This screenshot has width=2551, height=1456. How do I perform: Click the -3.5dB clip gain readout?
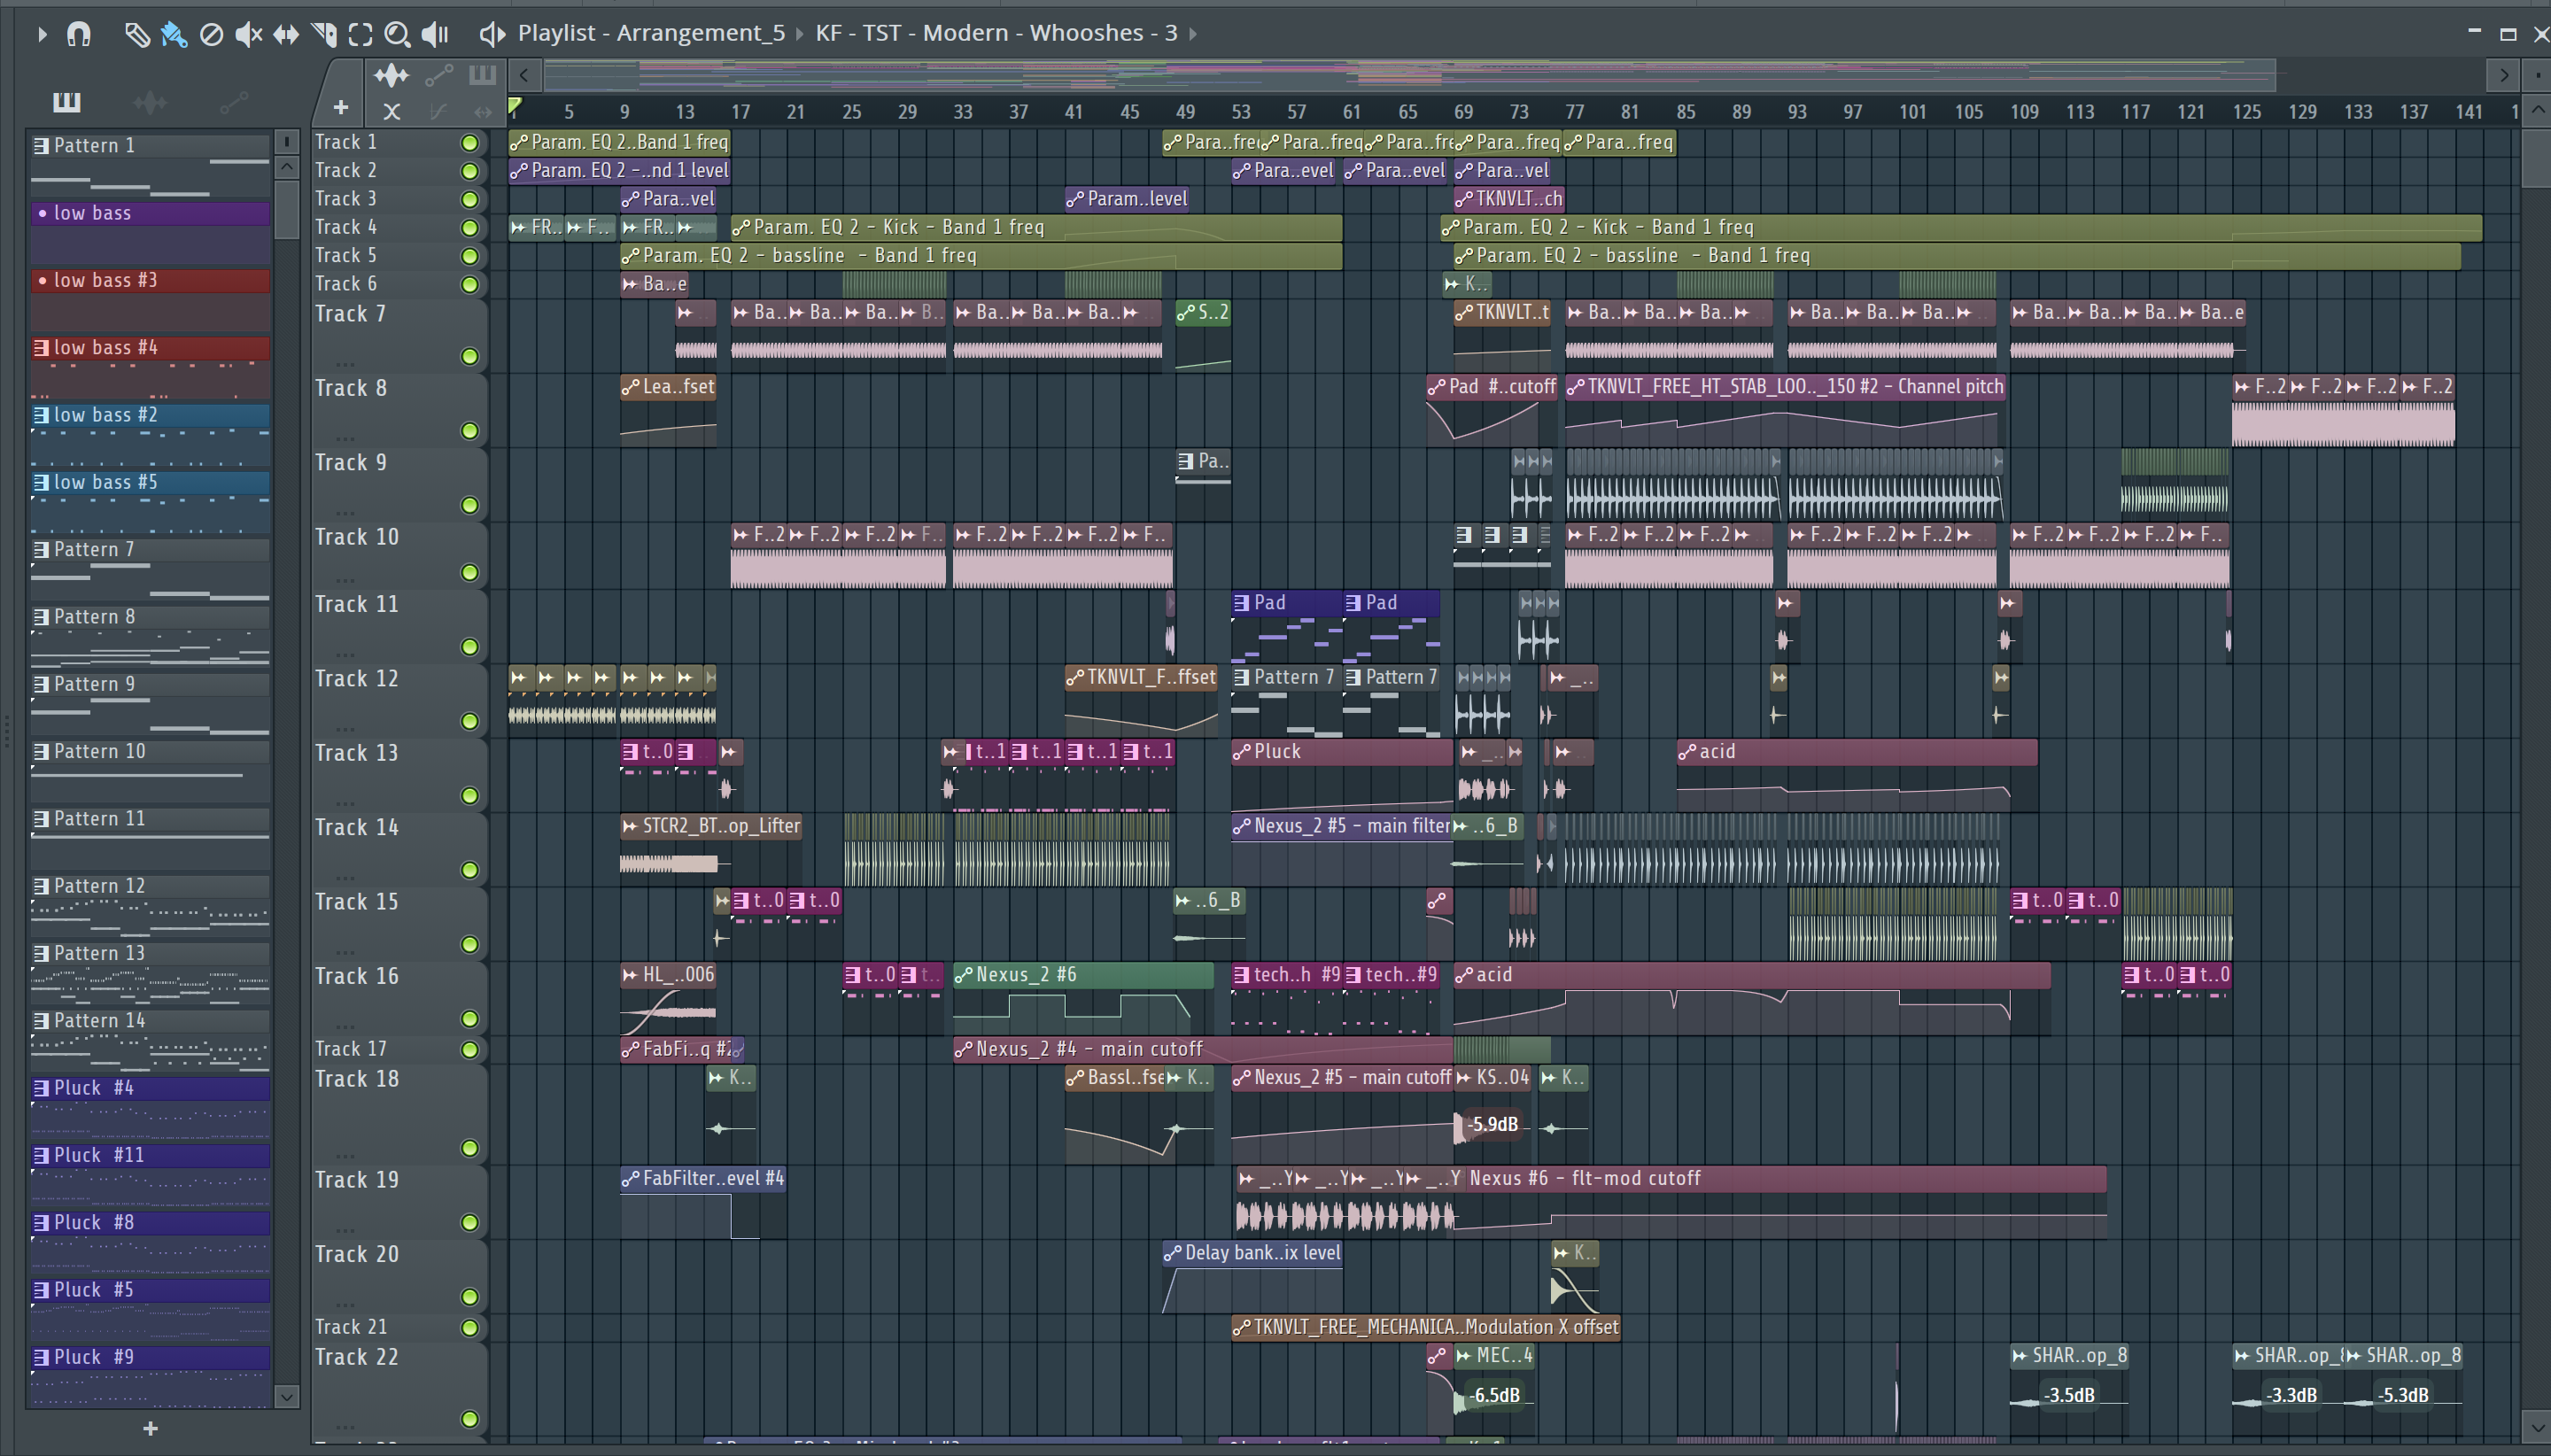click(x=2070, y=1395)
